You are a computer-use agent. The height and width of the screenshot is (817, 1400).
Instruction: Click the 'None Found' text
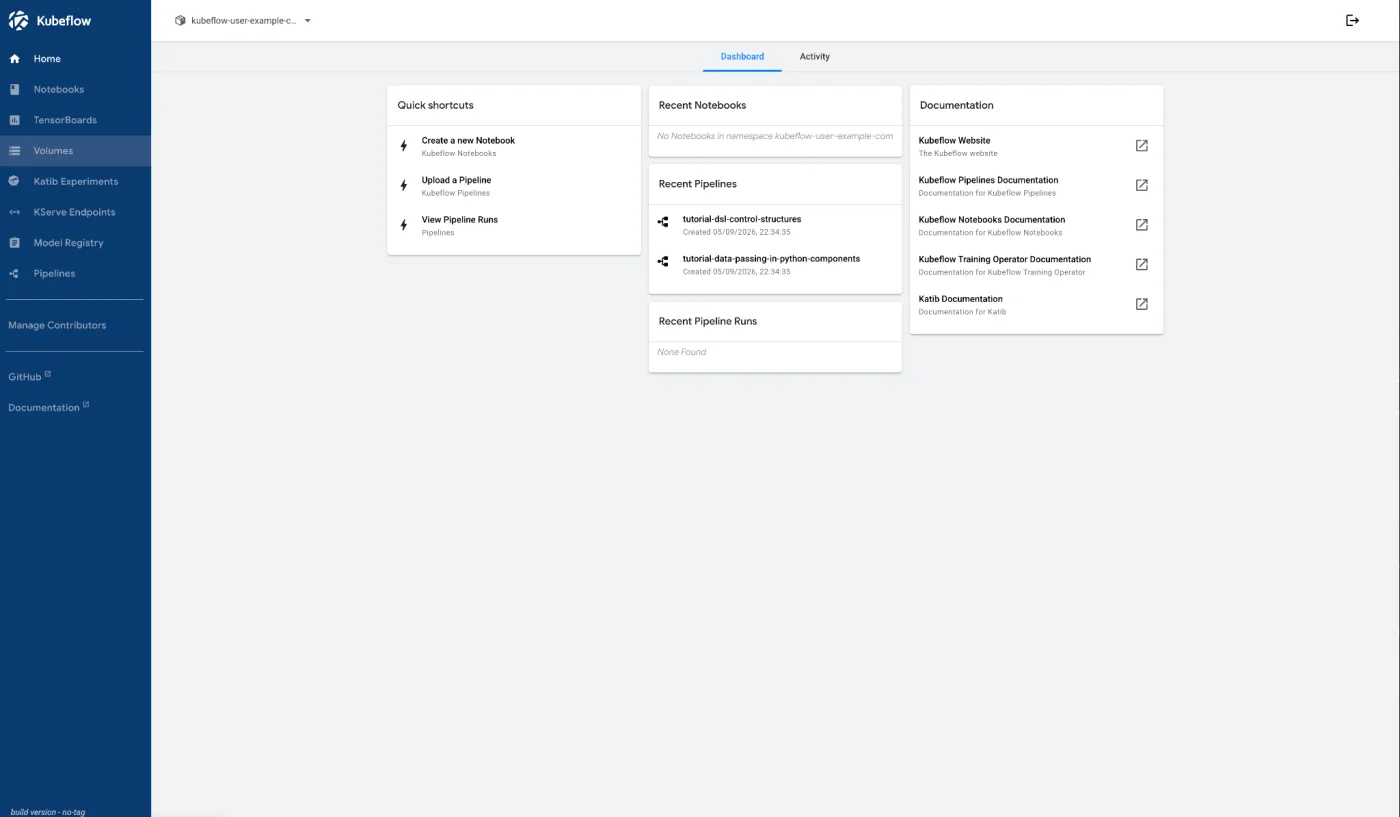click(x=682, y=352)
